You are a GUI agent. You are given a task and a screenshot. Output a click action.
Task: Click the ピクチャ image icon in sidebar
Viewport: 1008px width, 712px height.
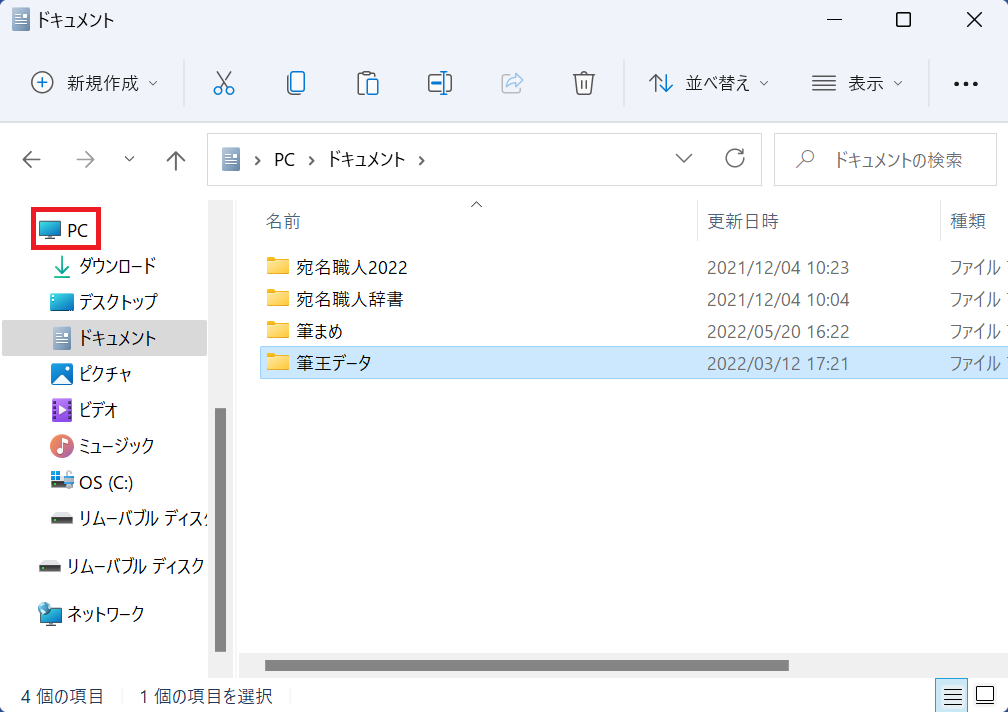click(62, 374)
